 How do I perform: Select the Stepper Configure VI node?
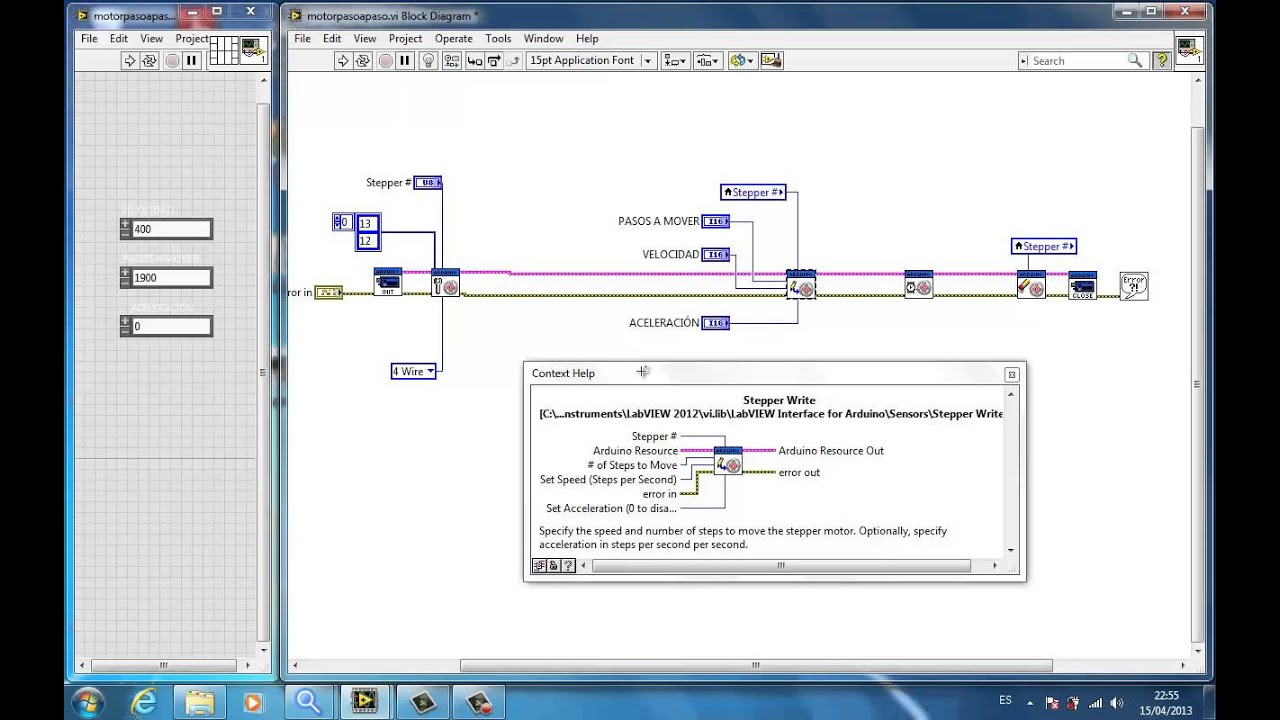(445, 283)
